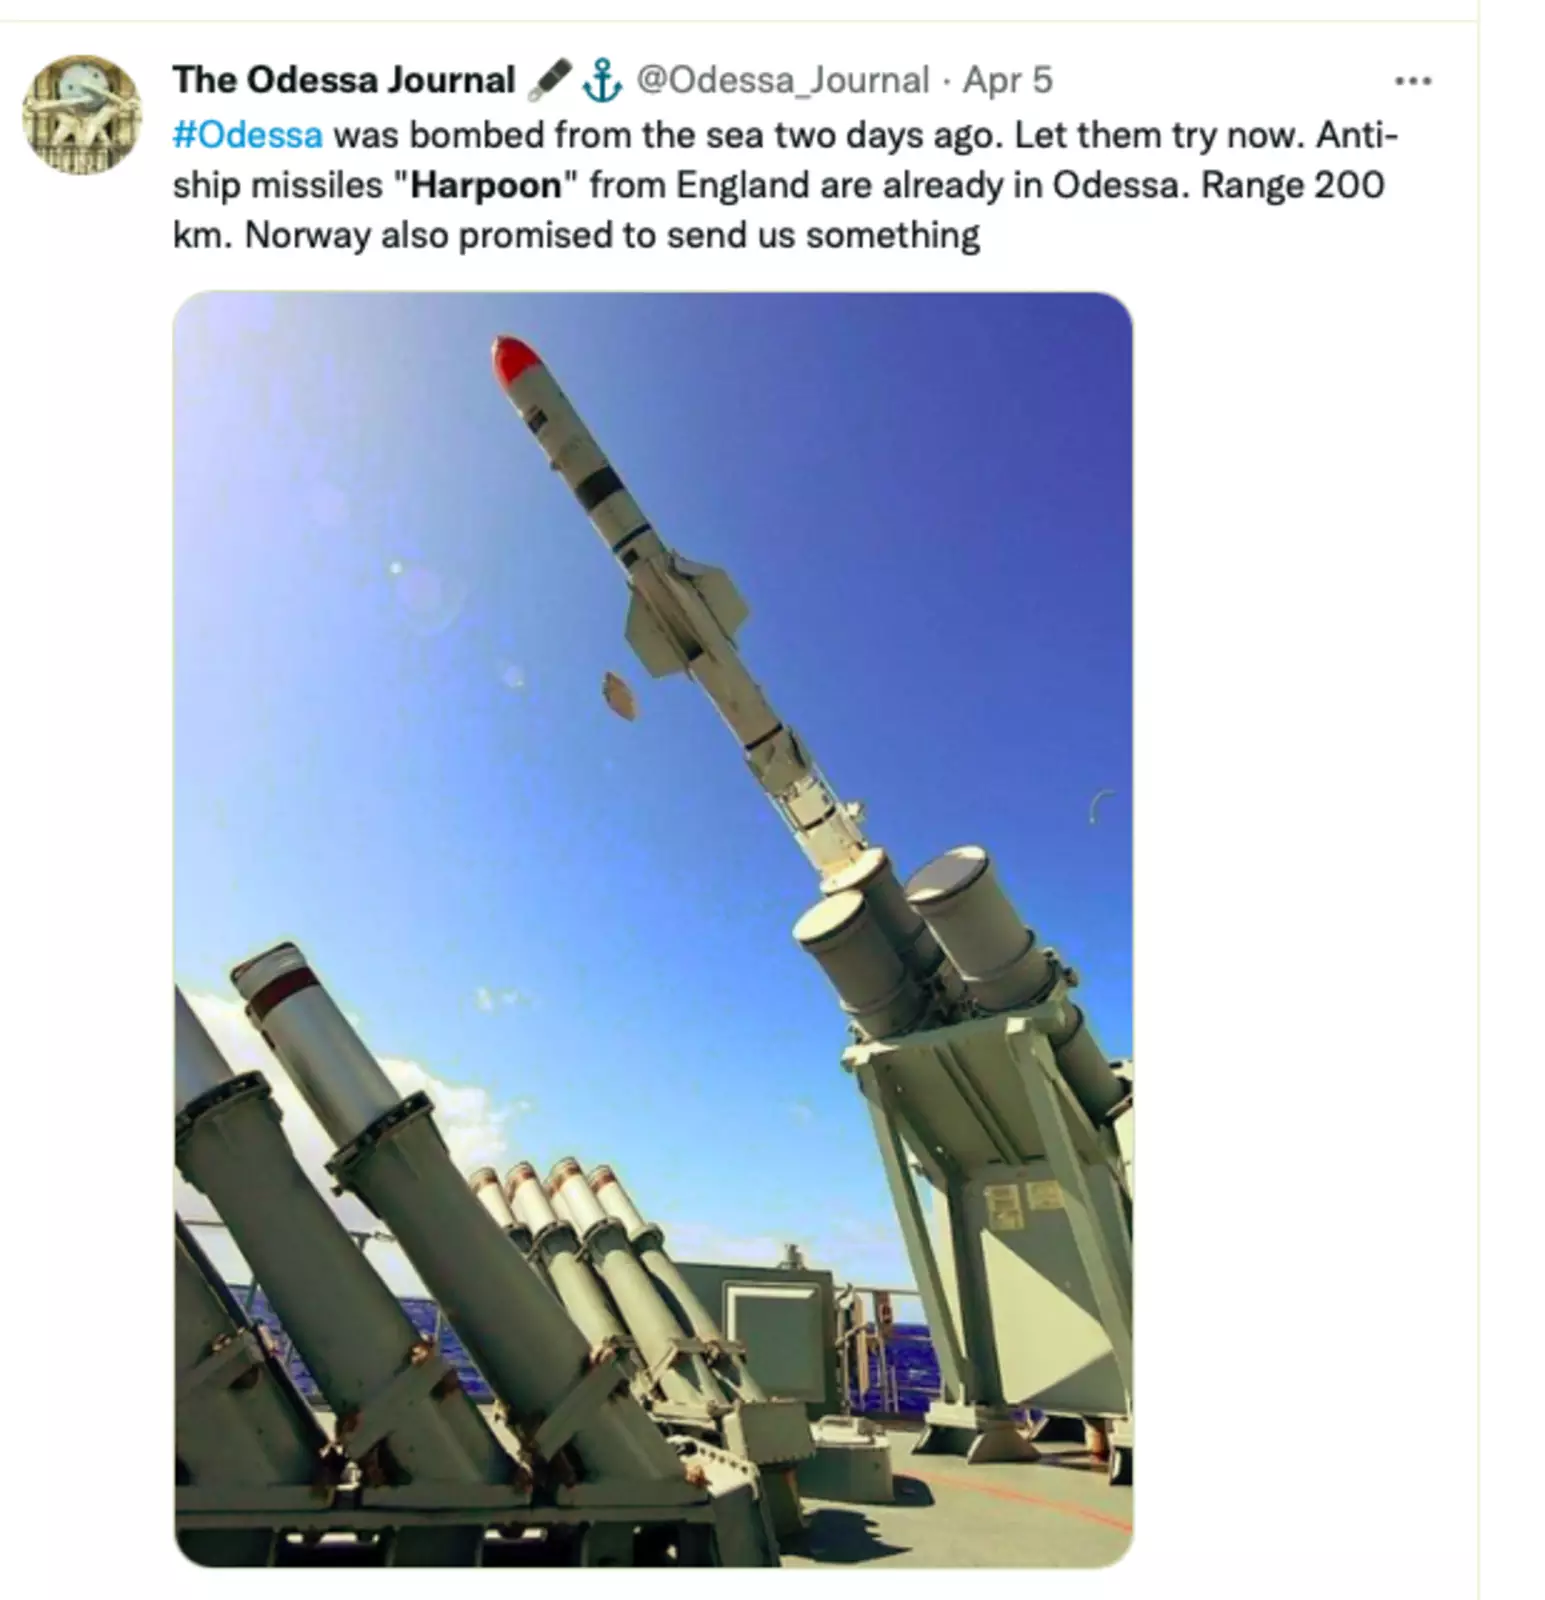1545x1600 pixels.
Task: Click the pen emoji after Odessa Journal
Action: coord(548,80)
